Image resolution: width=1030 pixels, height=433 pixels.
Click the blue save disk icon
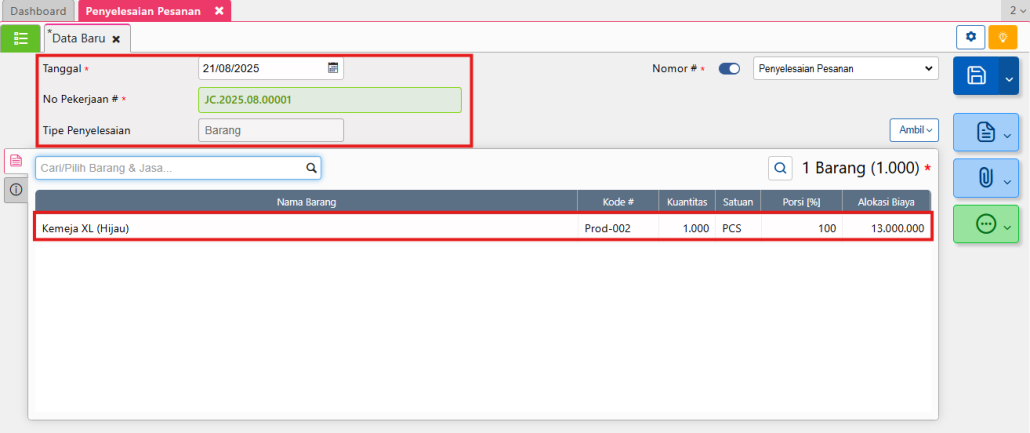tap(977, 77)
